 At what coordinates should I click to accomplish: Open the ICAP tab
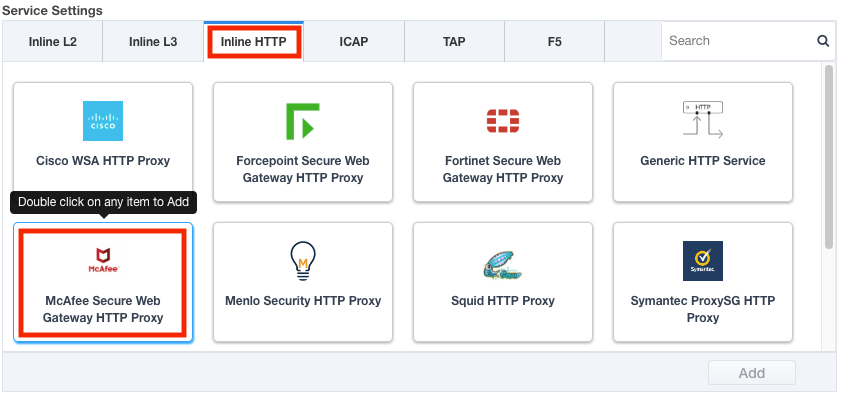coord(354,42)
